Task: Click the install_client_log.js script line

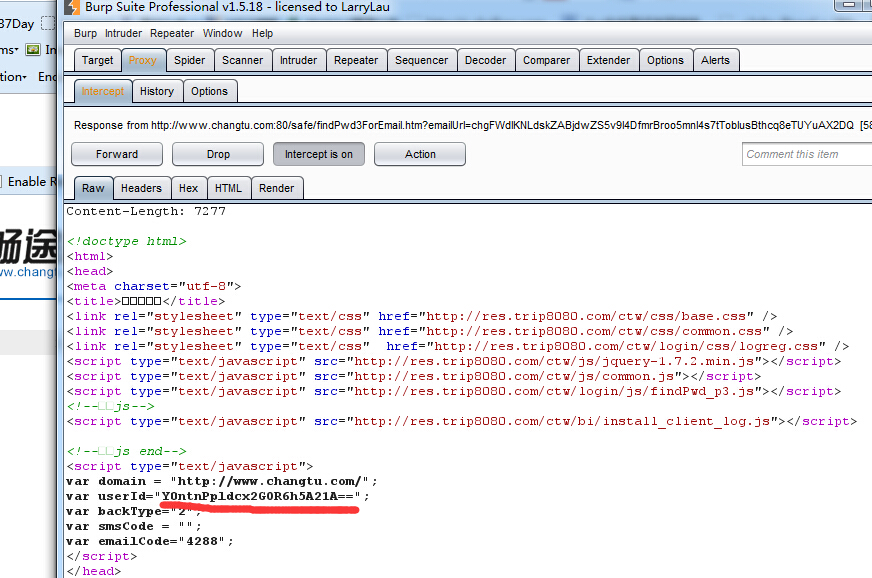Action: pos(462,422)
